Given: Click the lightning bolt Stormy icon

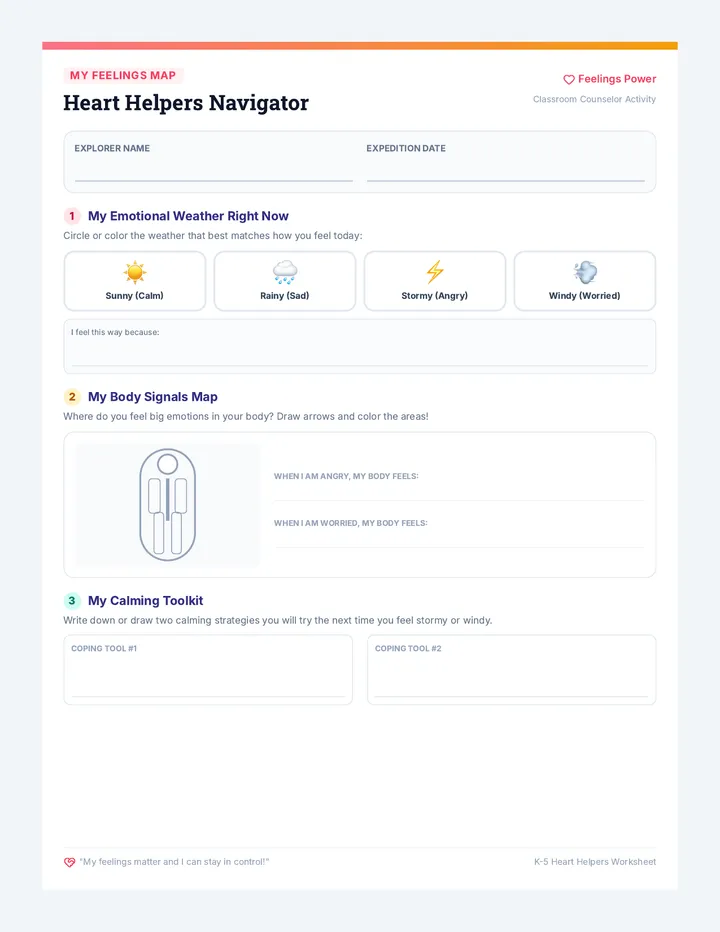Looking at the screenshot, I should coord(435,272).
